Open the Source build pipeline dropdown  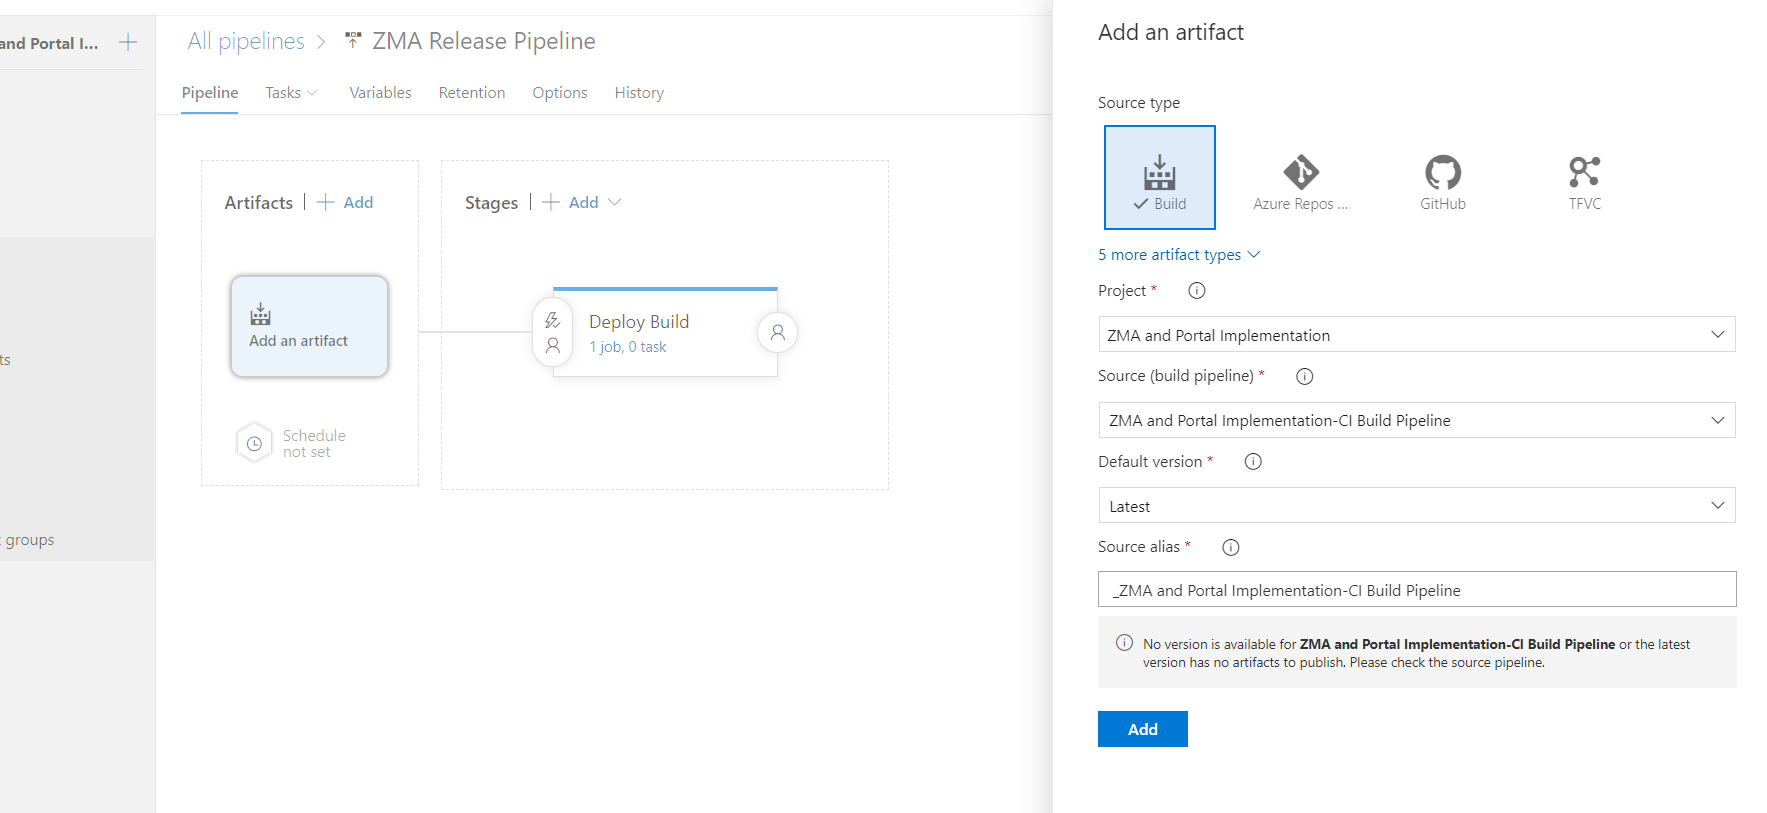point(1416,420)
